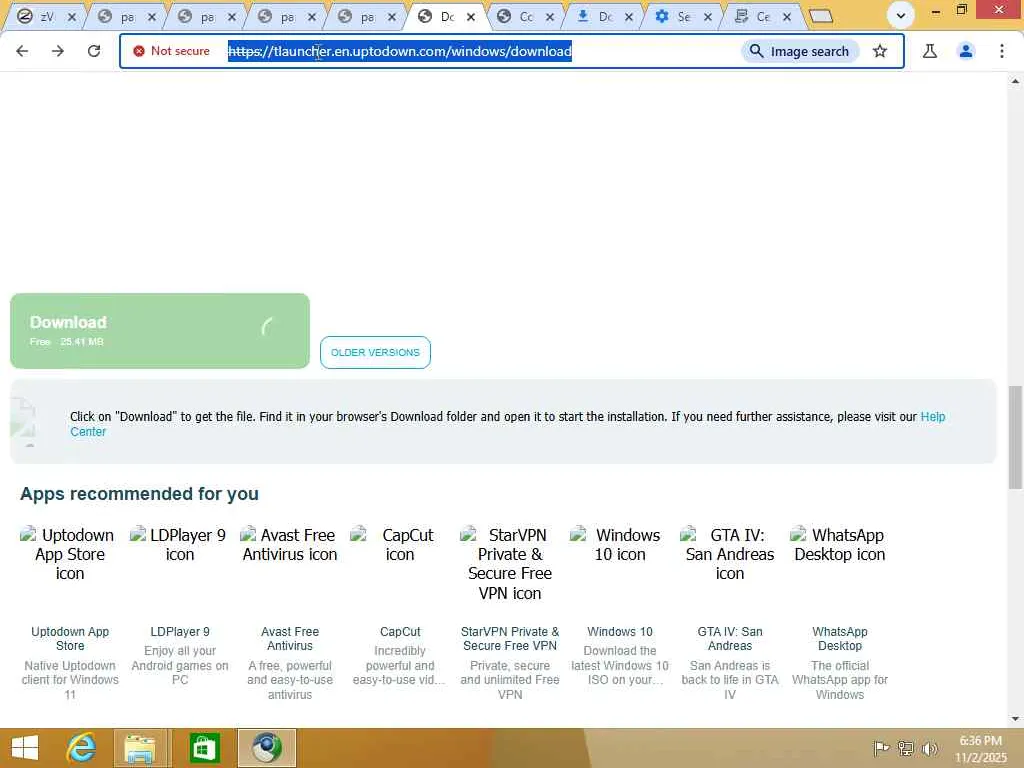The image size is (1024, 768).
Task: Click the green Download button
Action: pos(160,331)
